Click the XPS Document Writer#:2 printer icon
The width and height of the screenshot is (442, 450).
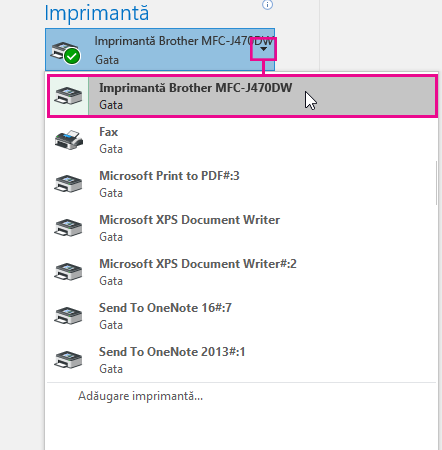click(68, 272)
